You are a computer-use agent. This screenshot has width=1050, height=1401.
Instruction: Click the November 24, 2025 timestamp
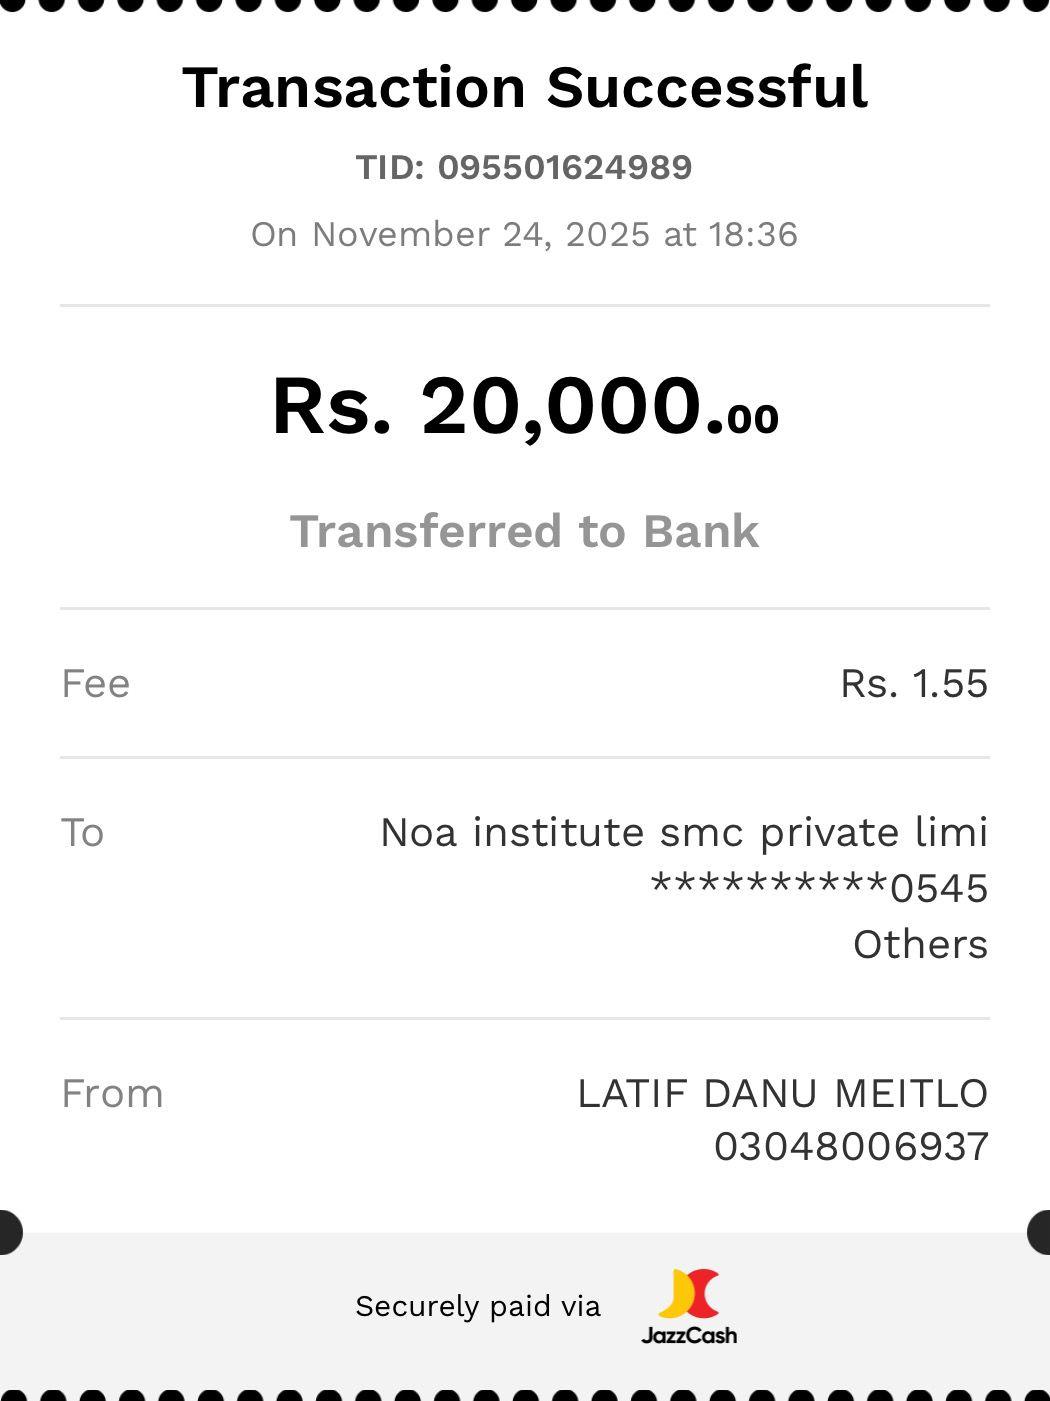tap(525, 234)
